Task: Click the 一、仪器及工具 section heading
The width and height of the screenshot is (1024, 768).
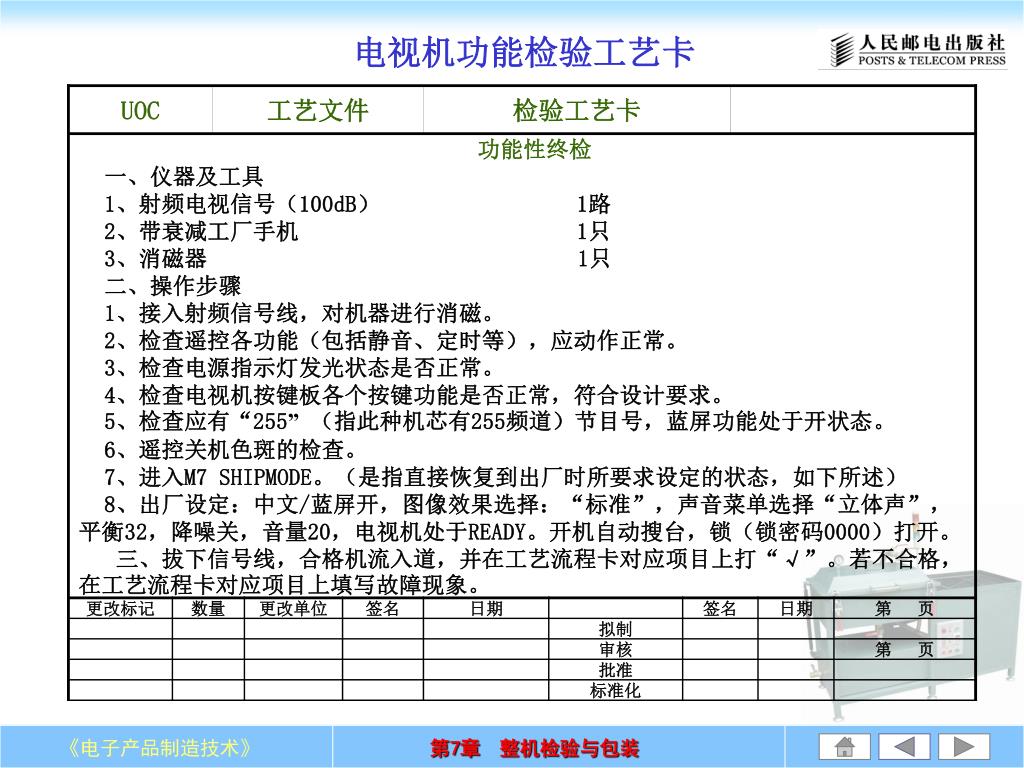Action: 184,177
